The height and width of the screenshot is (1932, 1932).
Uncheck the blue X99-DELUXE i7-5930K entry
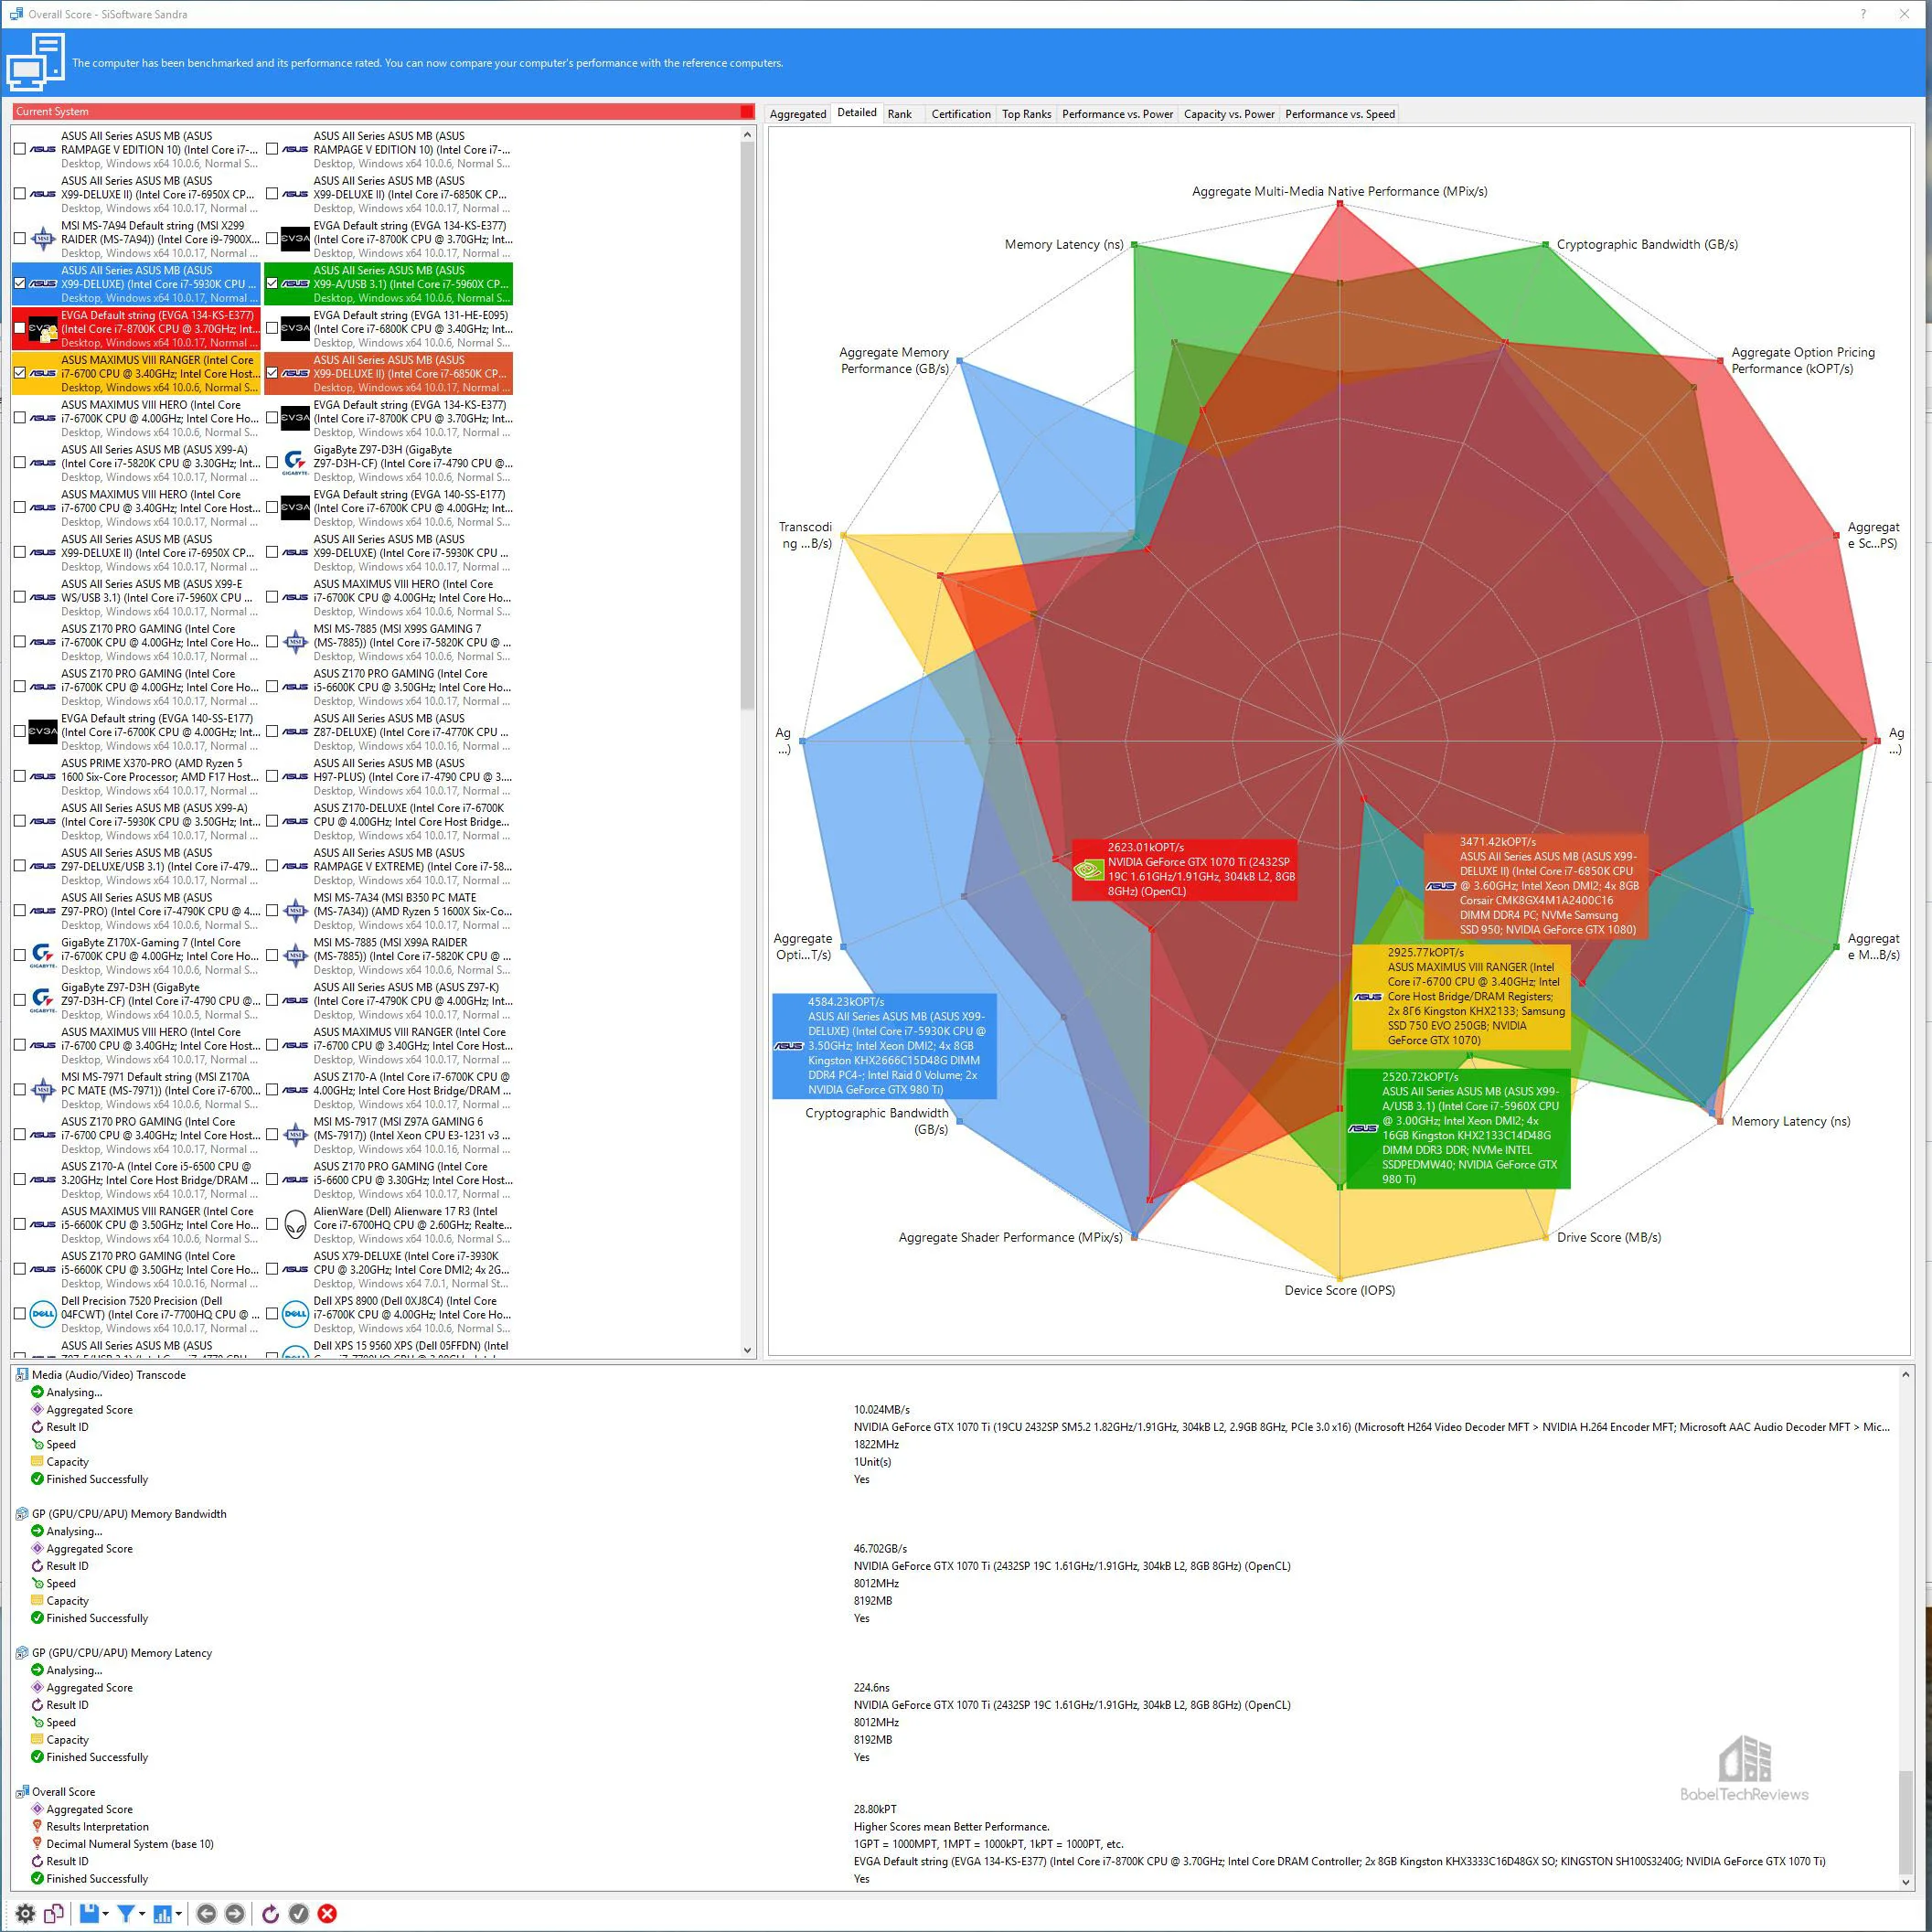(x=20, y=283)
